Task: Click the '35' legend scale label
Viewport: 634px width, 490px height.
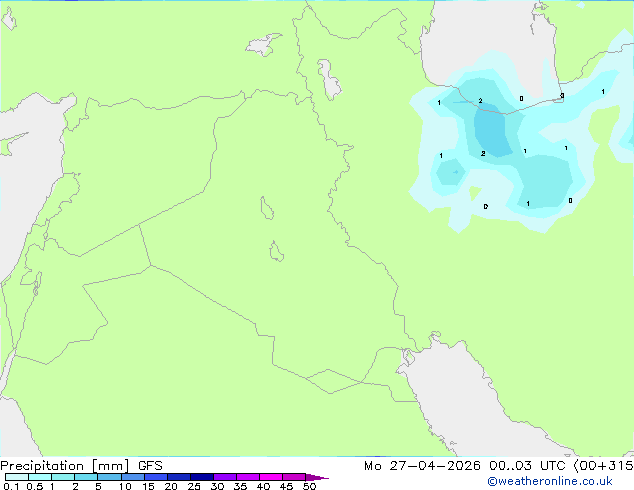Action: coord(240,486)
